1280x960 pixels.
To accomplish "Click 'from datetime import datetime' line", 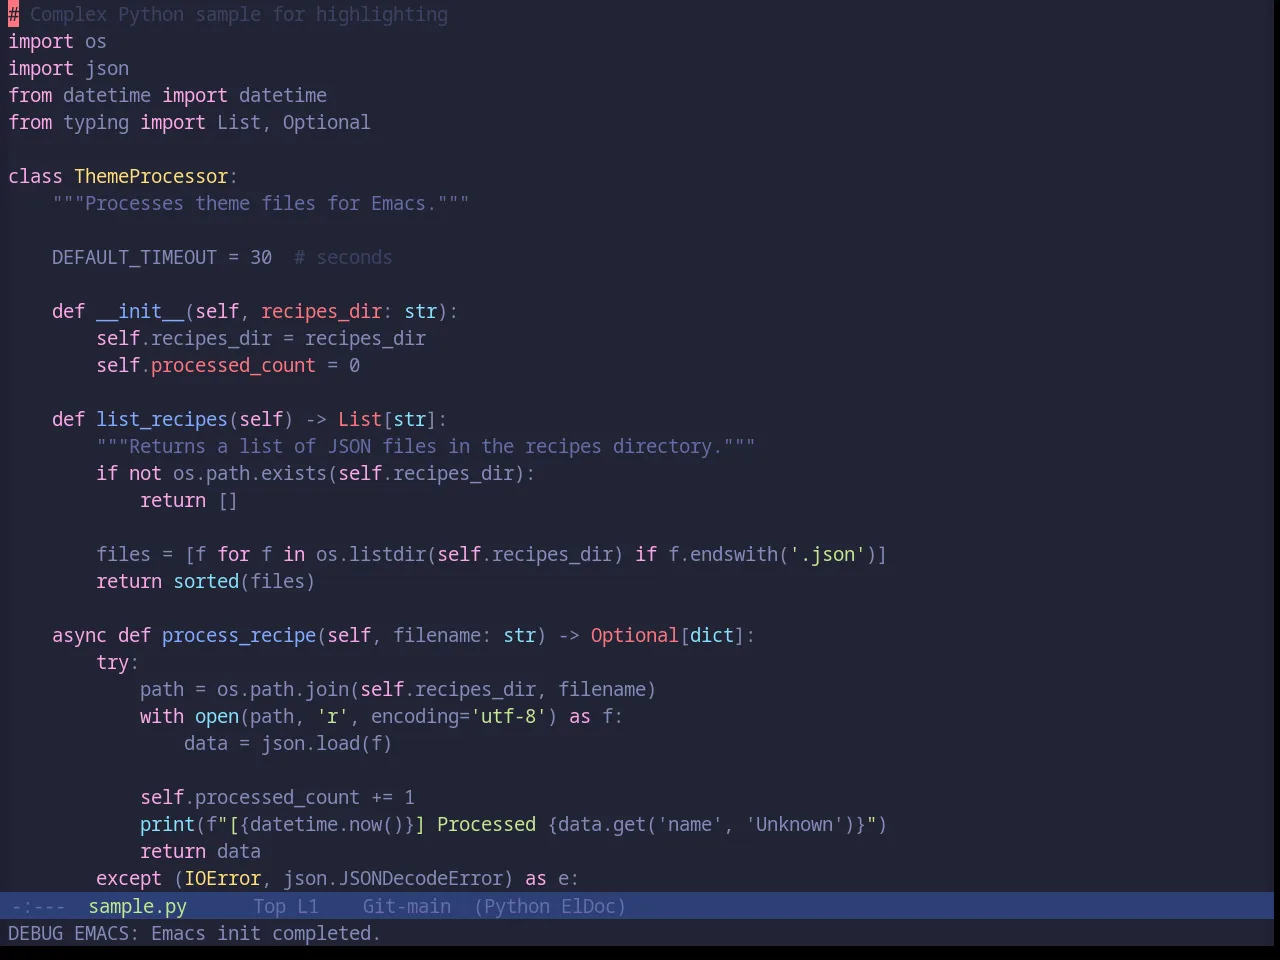I will pyautogui.click(x=167, y=95).
